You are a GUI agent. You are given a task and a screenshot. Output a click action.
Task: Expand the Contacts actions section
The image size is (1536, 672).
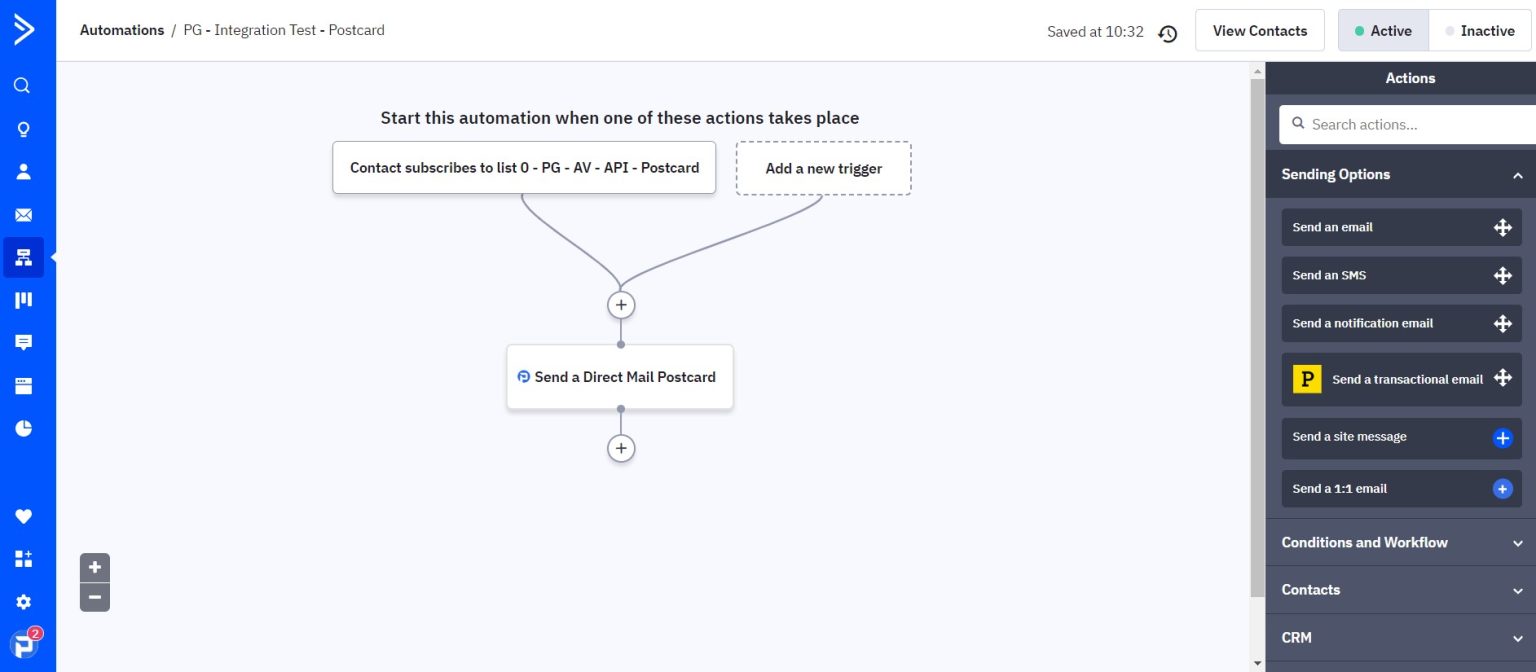(x=1517, y=590)
